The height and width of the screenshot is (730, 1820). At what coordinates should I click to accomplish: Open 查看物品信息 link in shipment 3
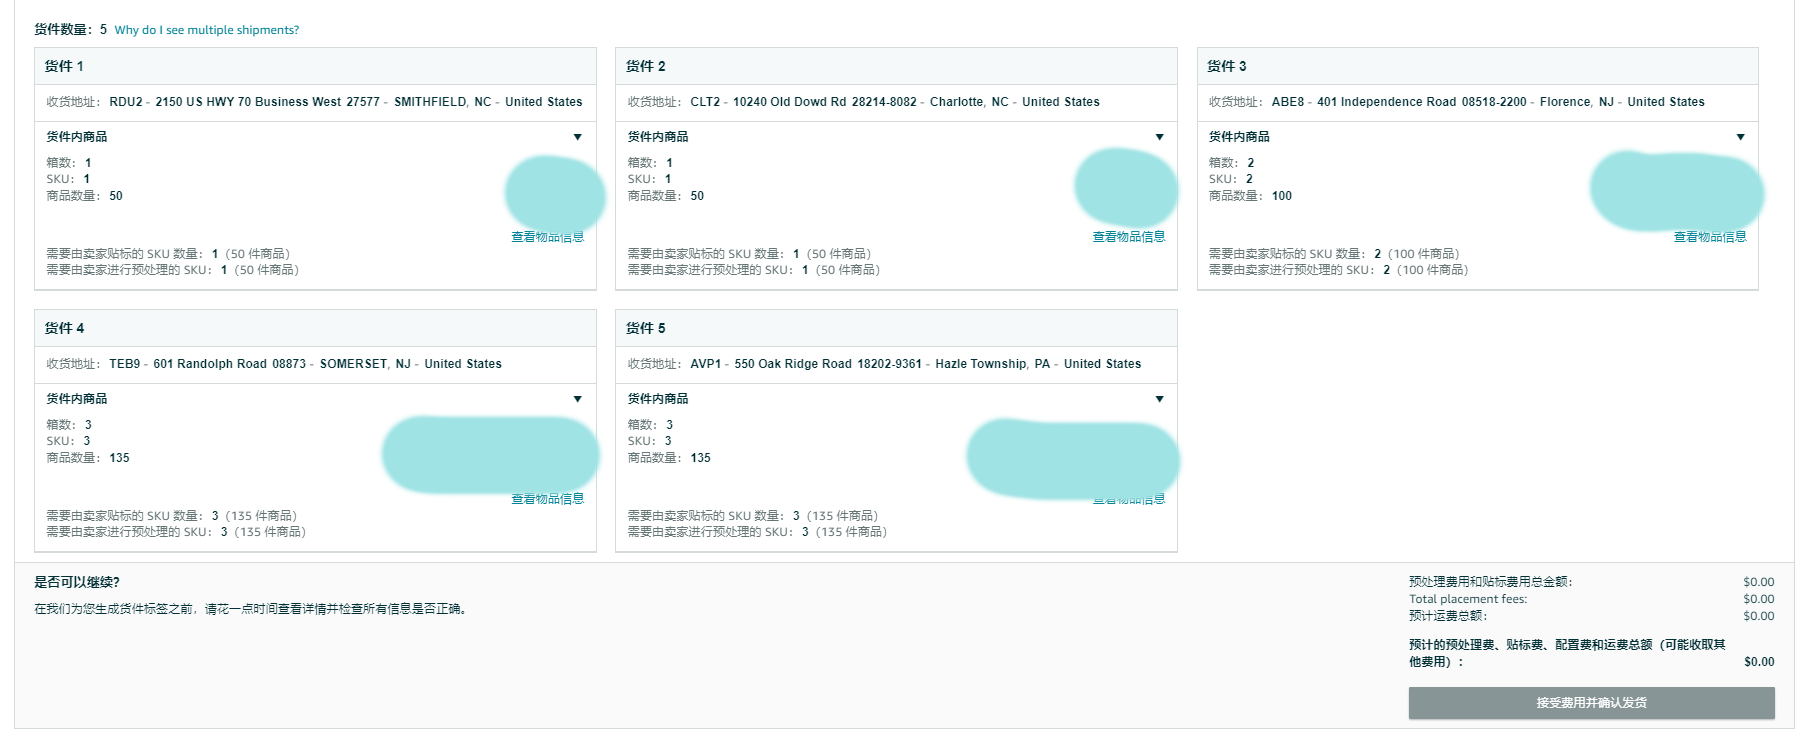click(x=1710, y=237)
